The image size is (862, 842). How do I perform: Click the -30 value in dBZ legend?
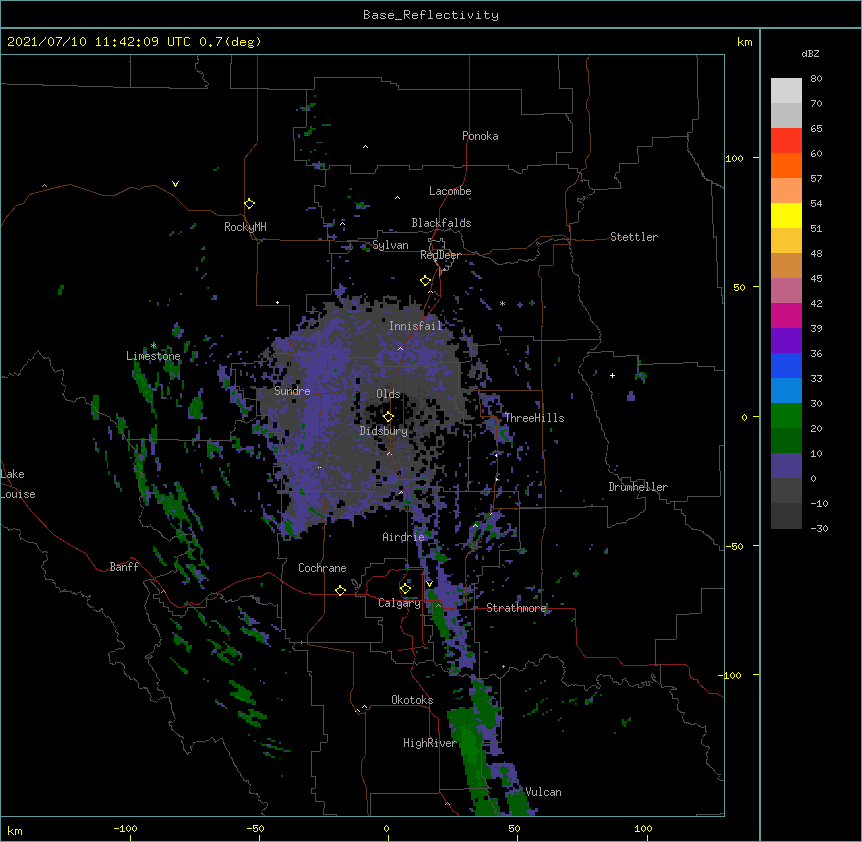[x=819, y=529]
